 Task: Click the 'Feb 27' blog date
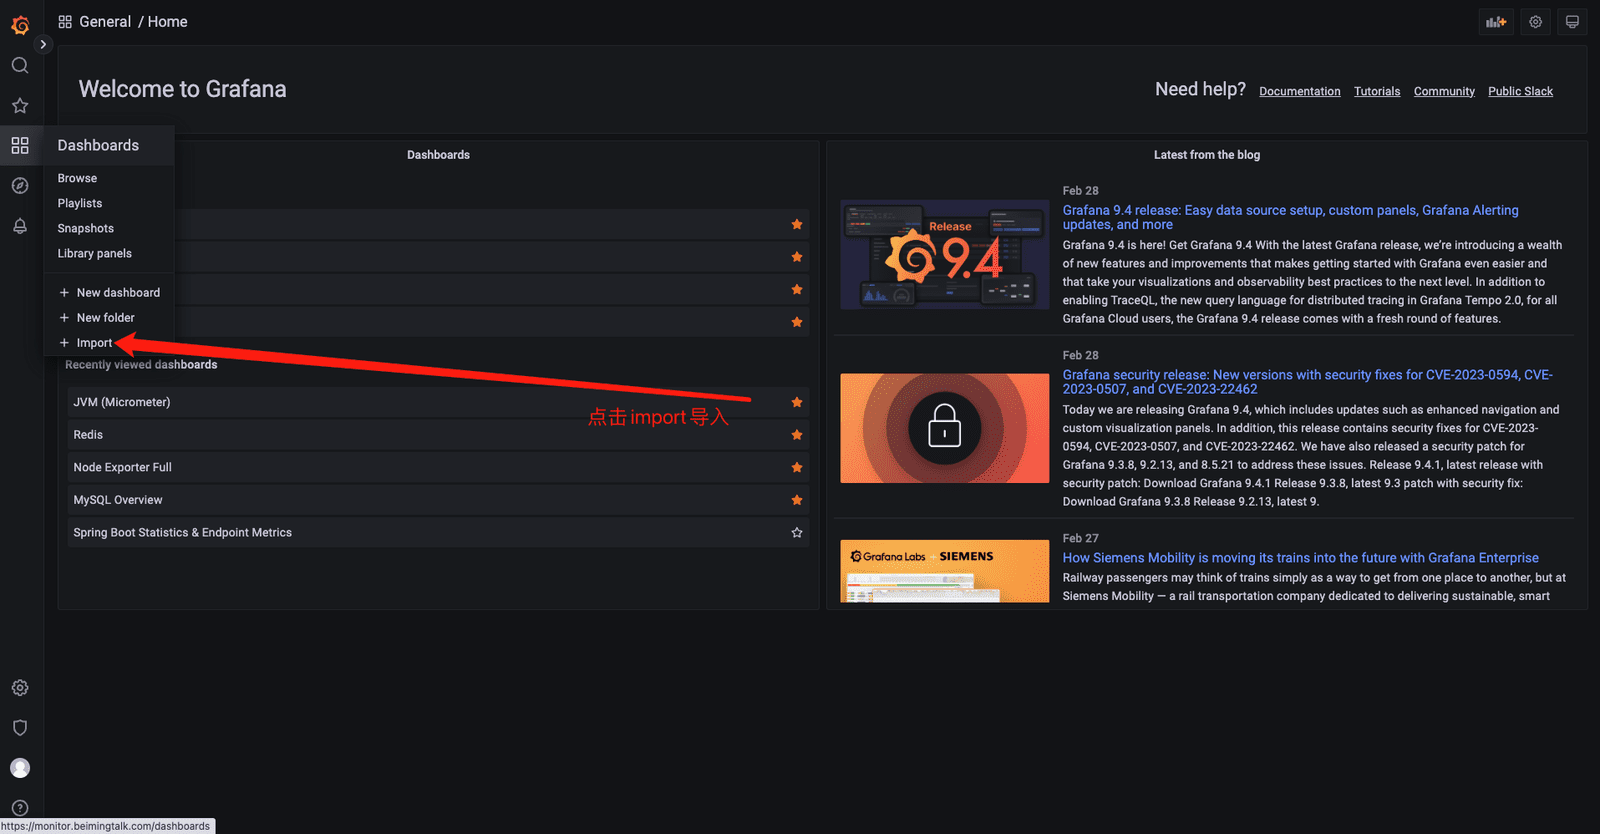tap(1080, 538)
